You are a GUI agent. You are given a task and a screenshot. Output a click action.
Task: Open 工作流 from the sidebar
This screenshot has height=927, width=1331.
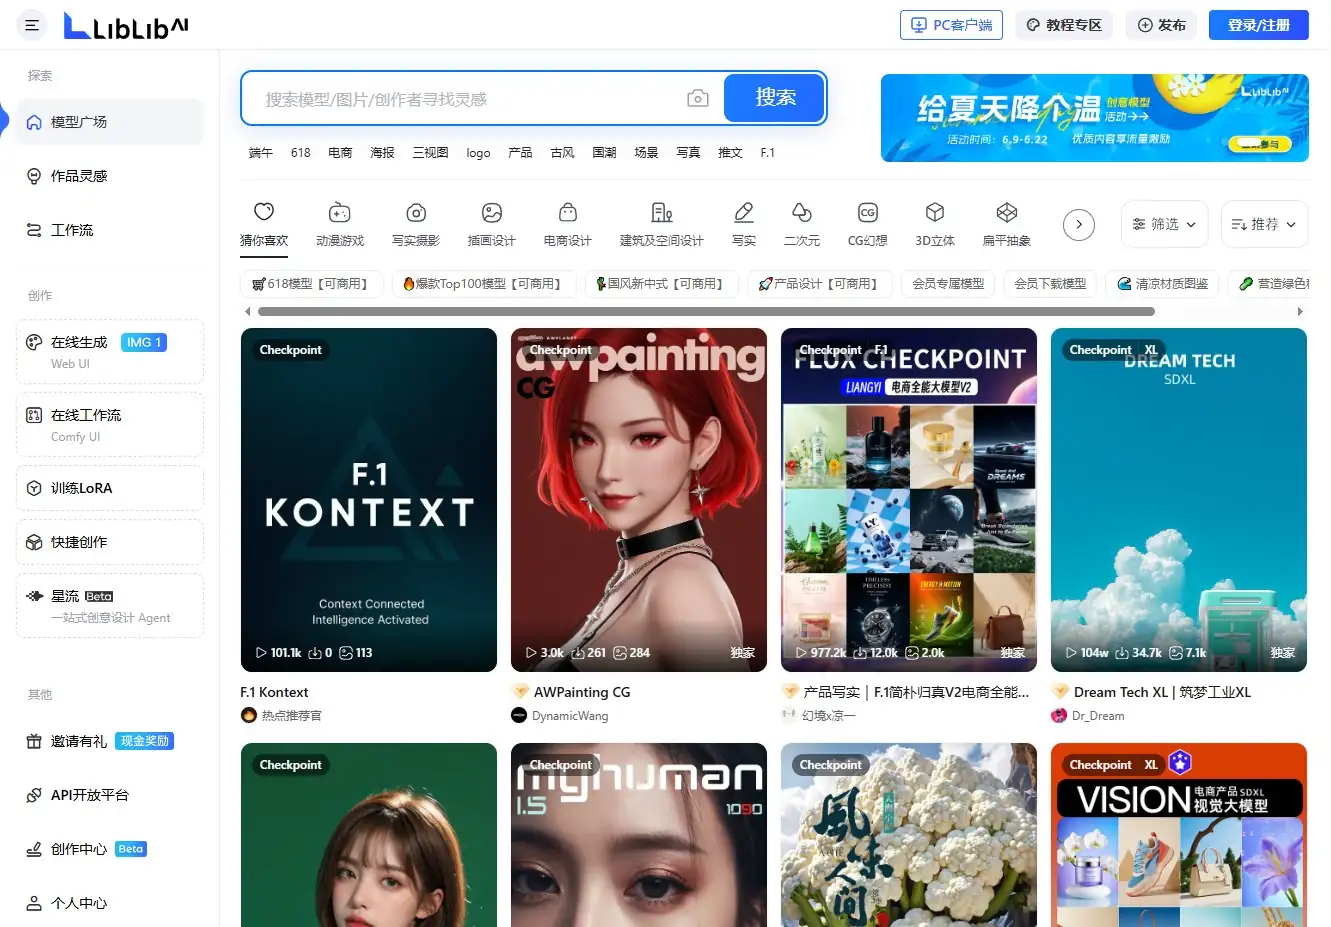72,230
